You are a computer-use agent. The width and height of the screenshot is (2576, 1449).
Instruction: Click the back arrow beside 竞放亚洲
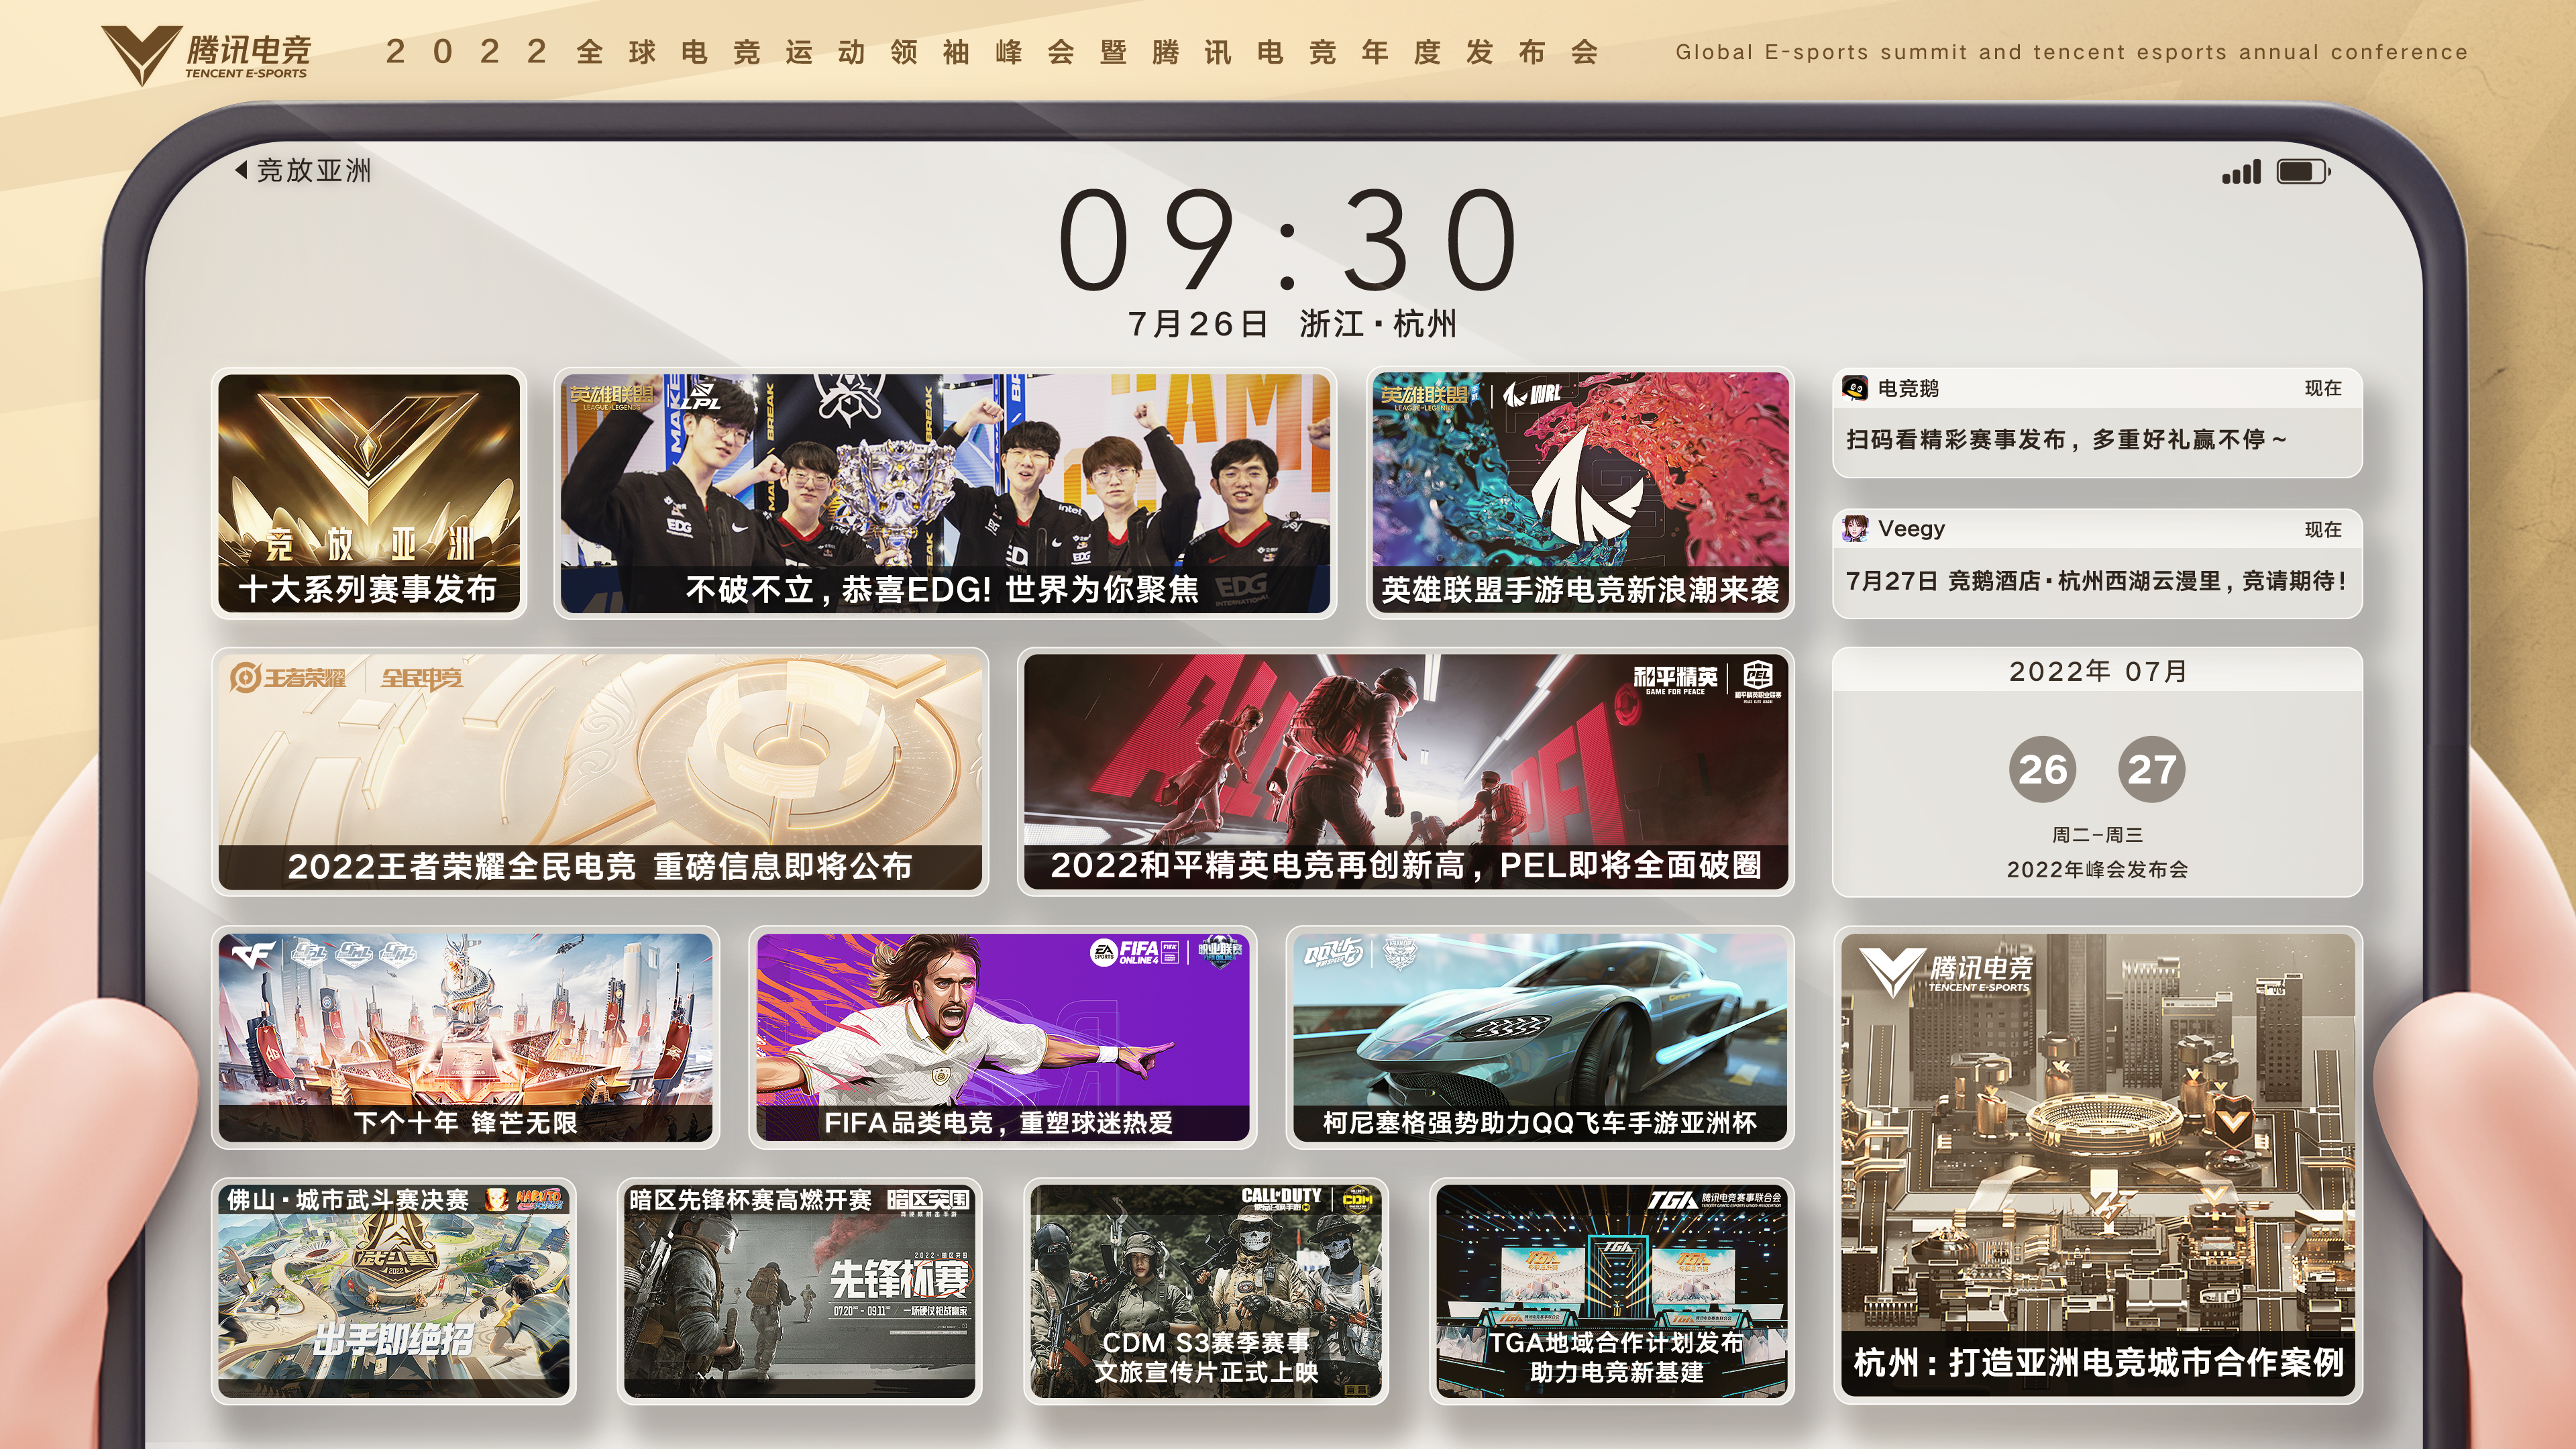point(241,170)
